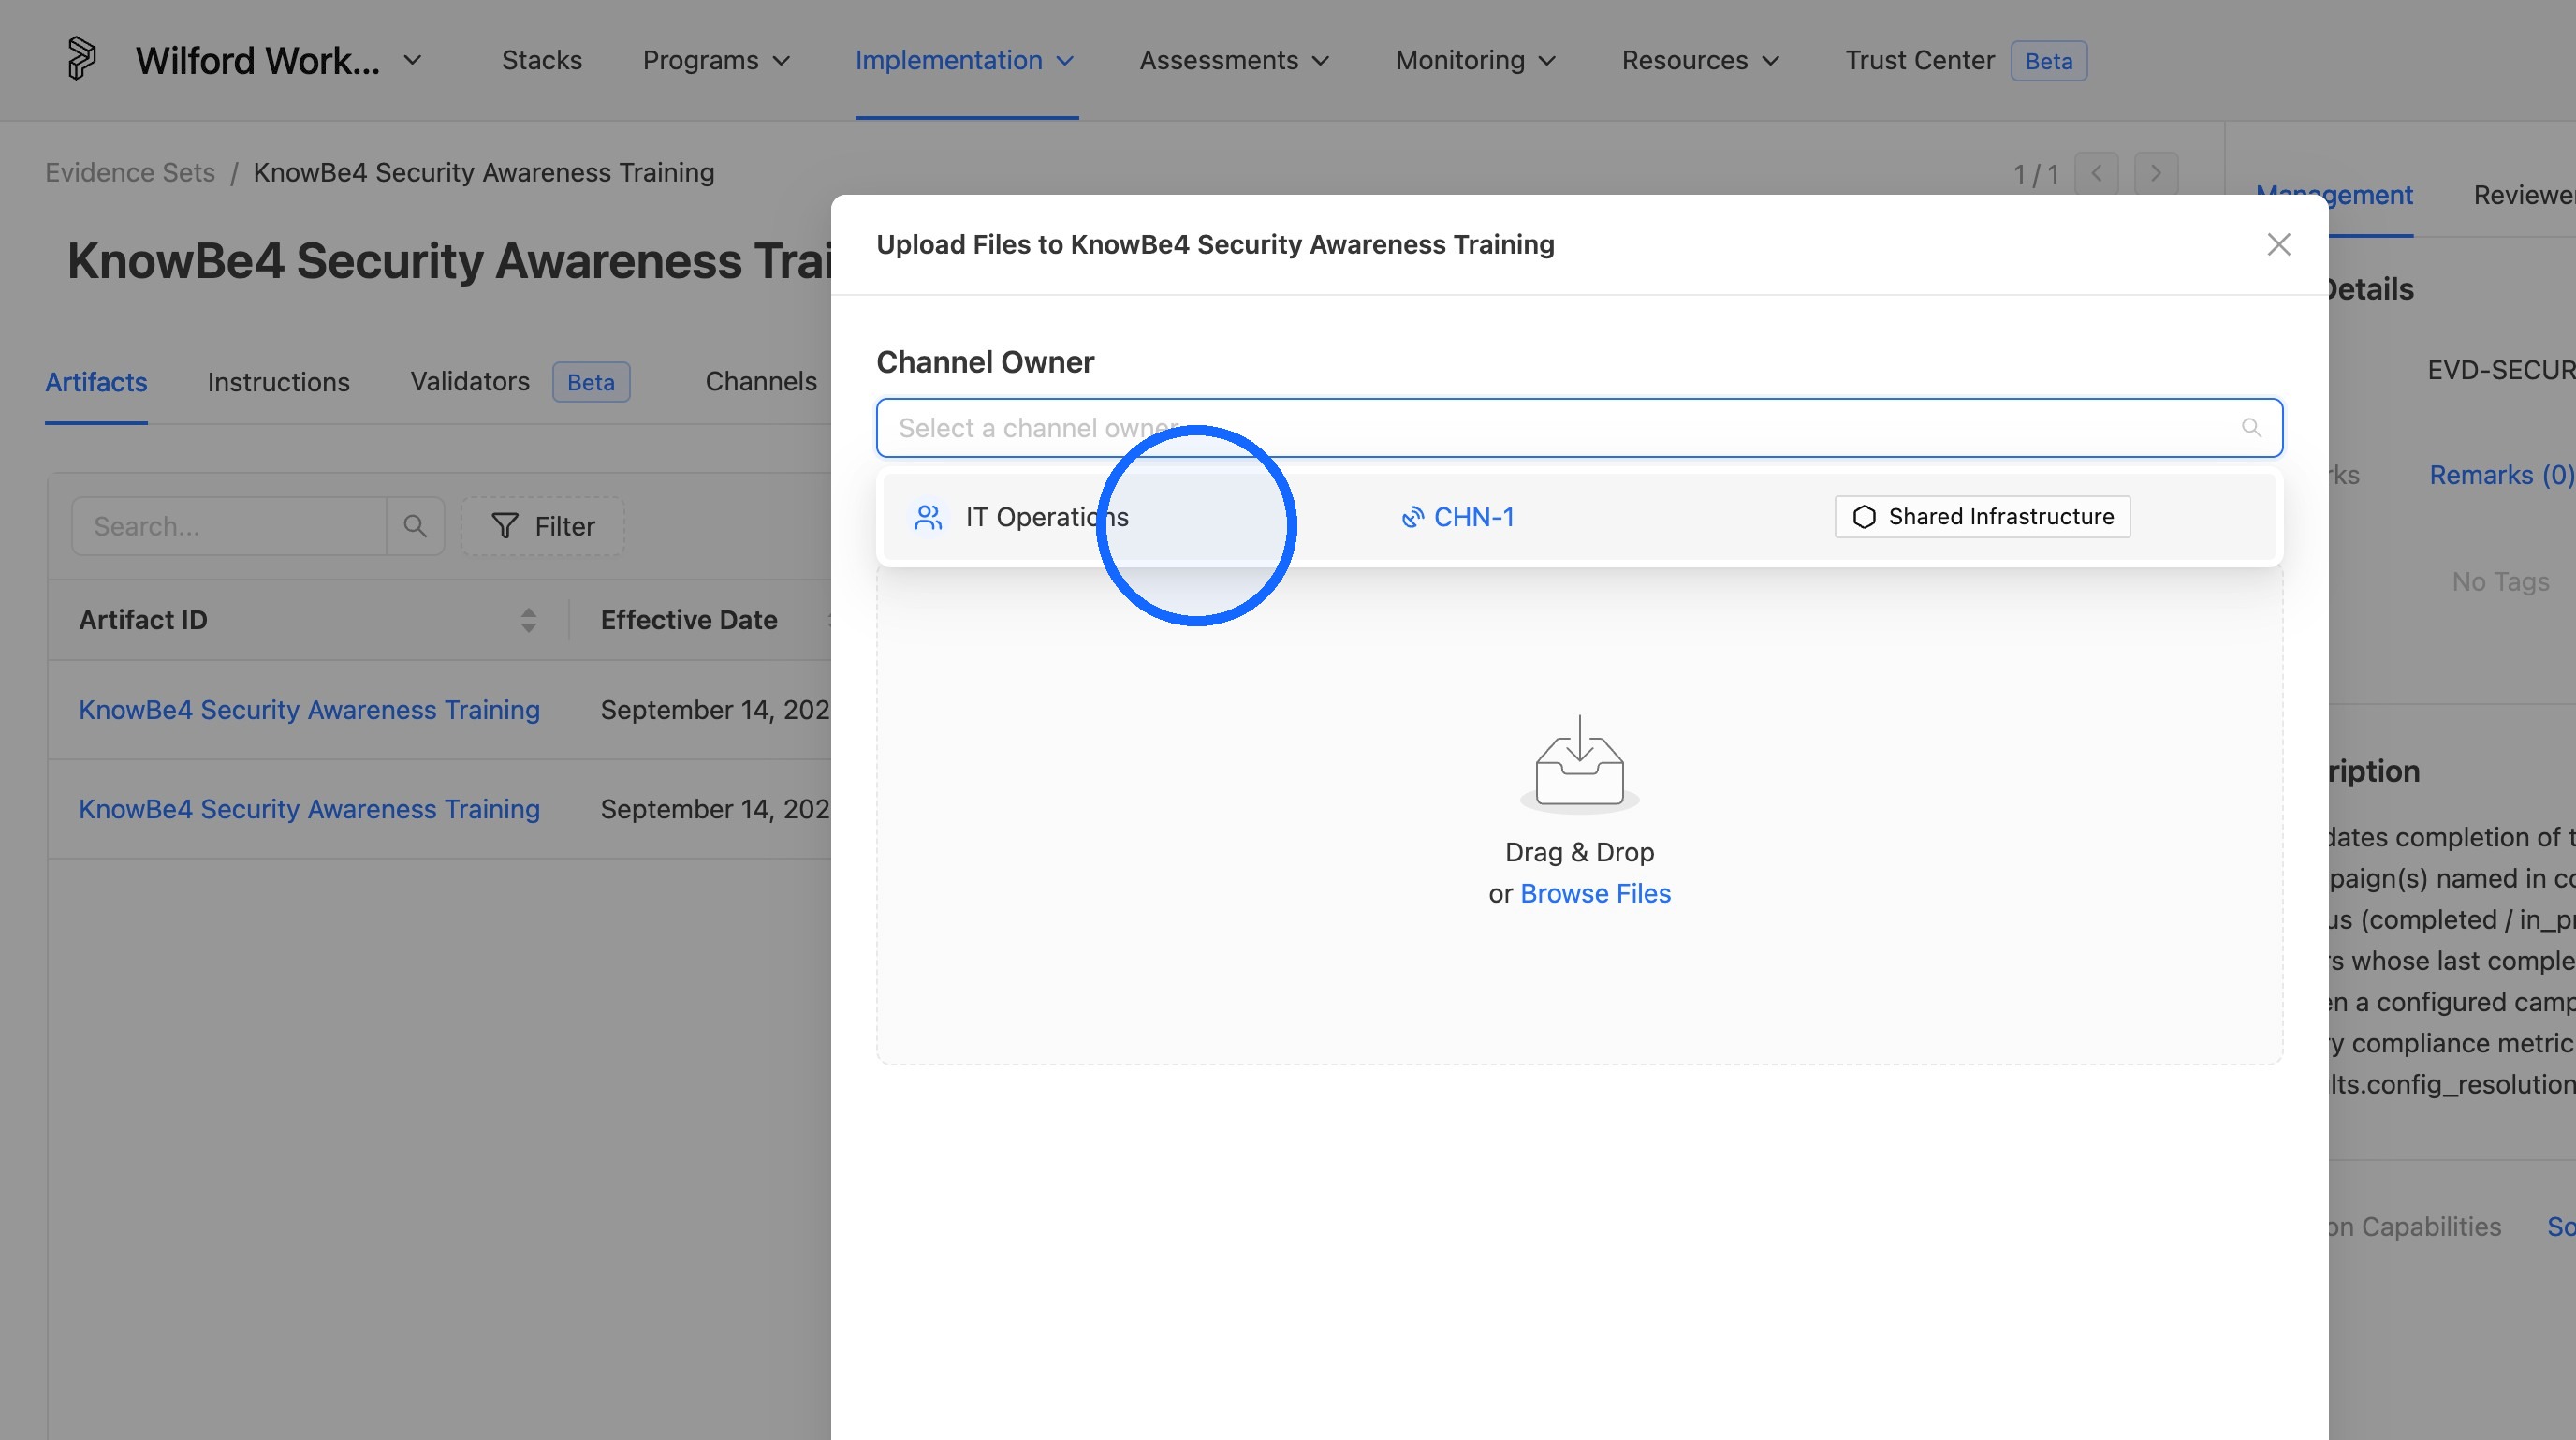Switch to the Artifacts tab

[x=96, y=382]
